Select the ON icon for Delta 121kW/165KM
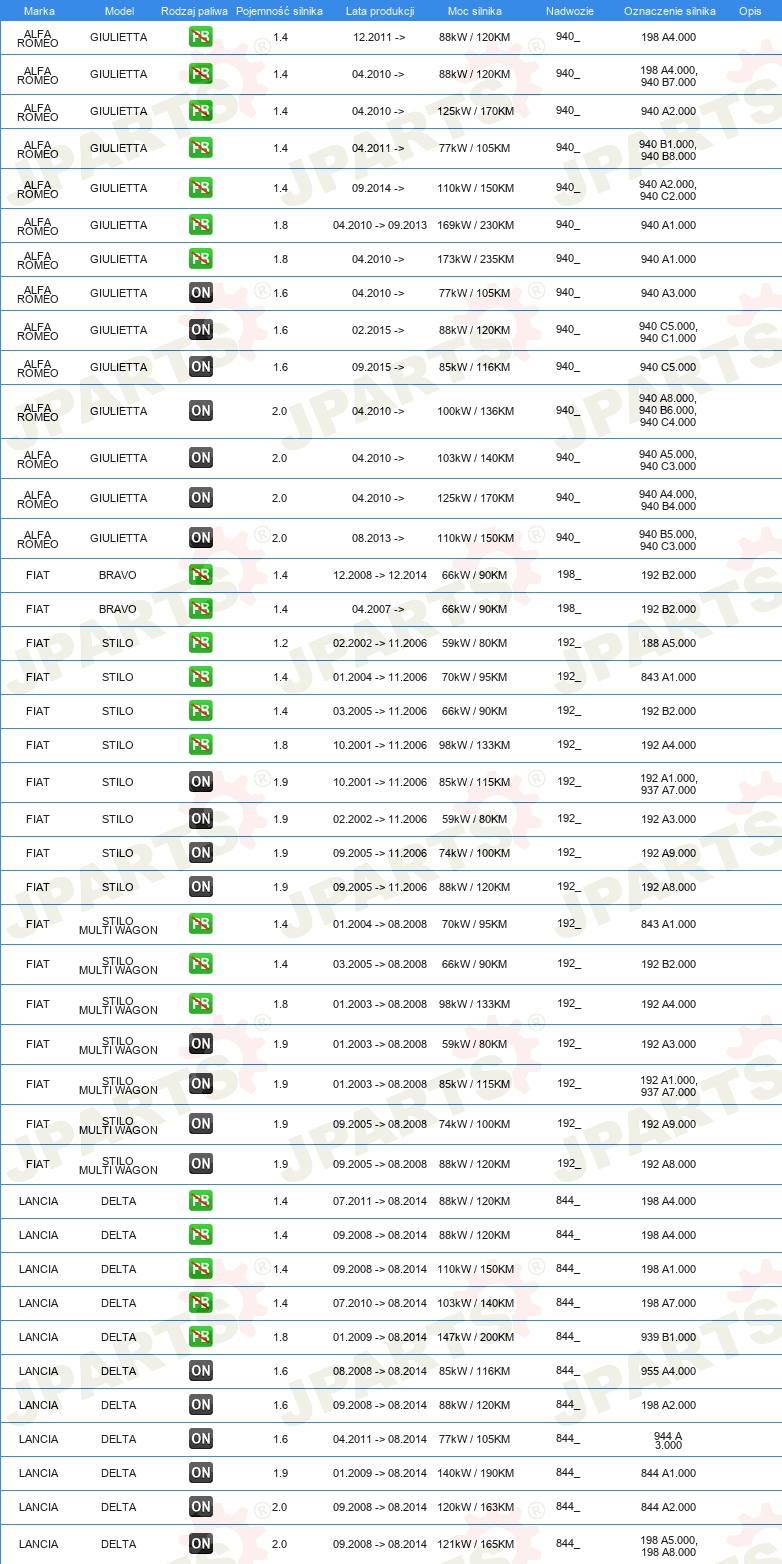This screenshot has width=782, height=1564. [x=201, y=1544]
